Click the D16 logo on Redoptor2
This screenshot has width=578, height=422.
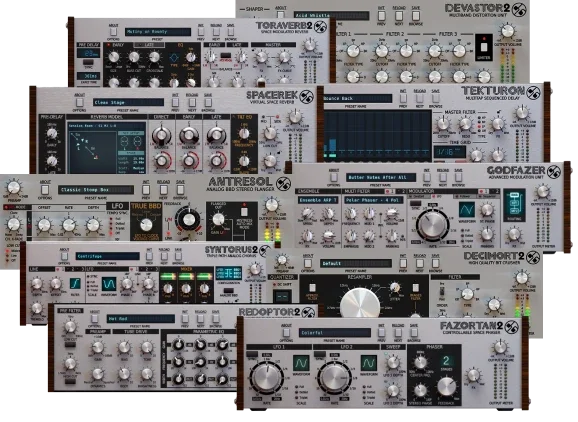pos(308,313)
